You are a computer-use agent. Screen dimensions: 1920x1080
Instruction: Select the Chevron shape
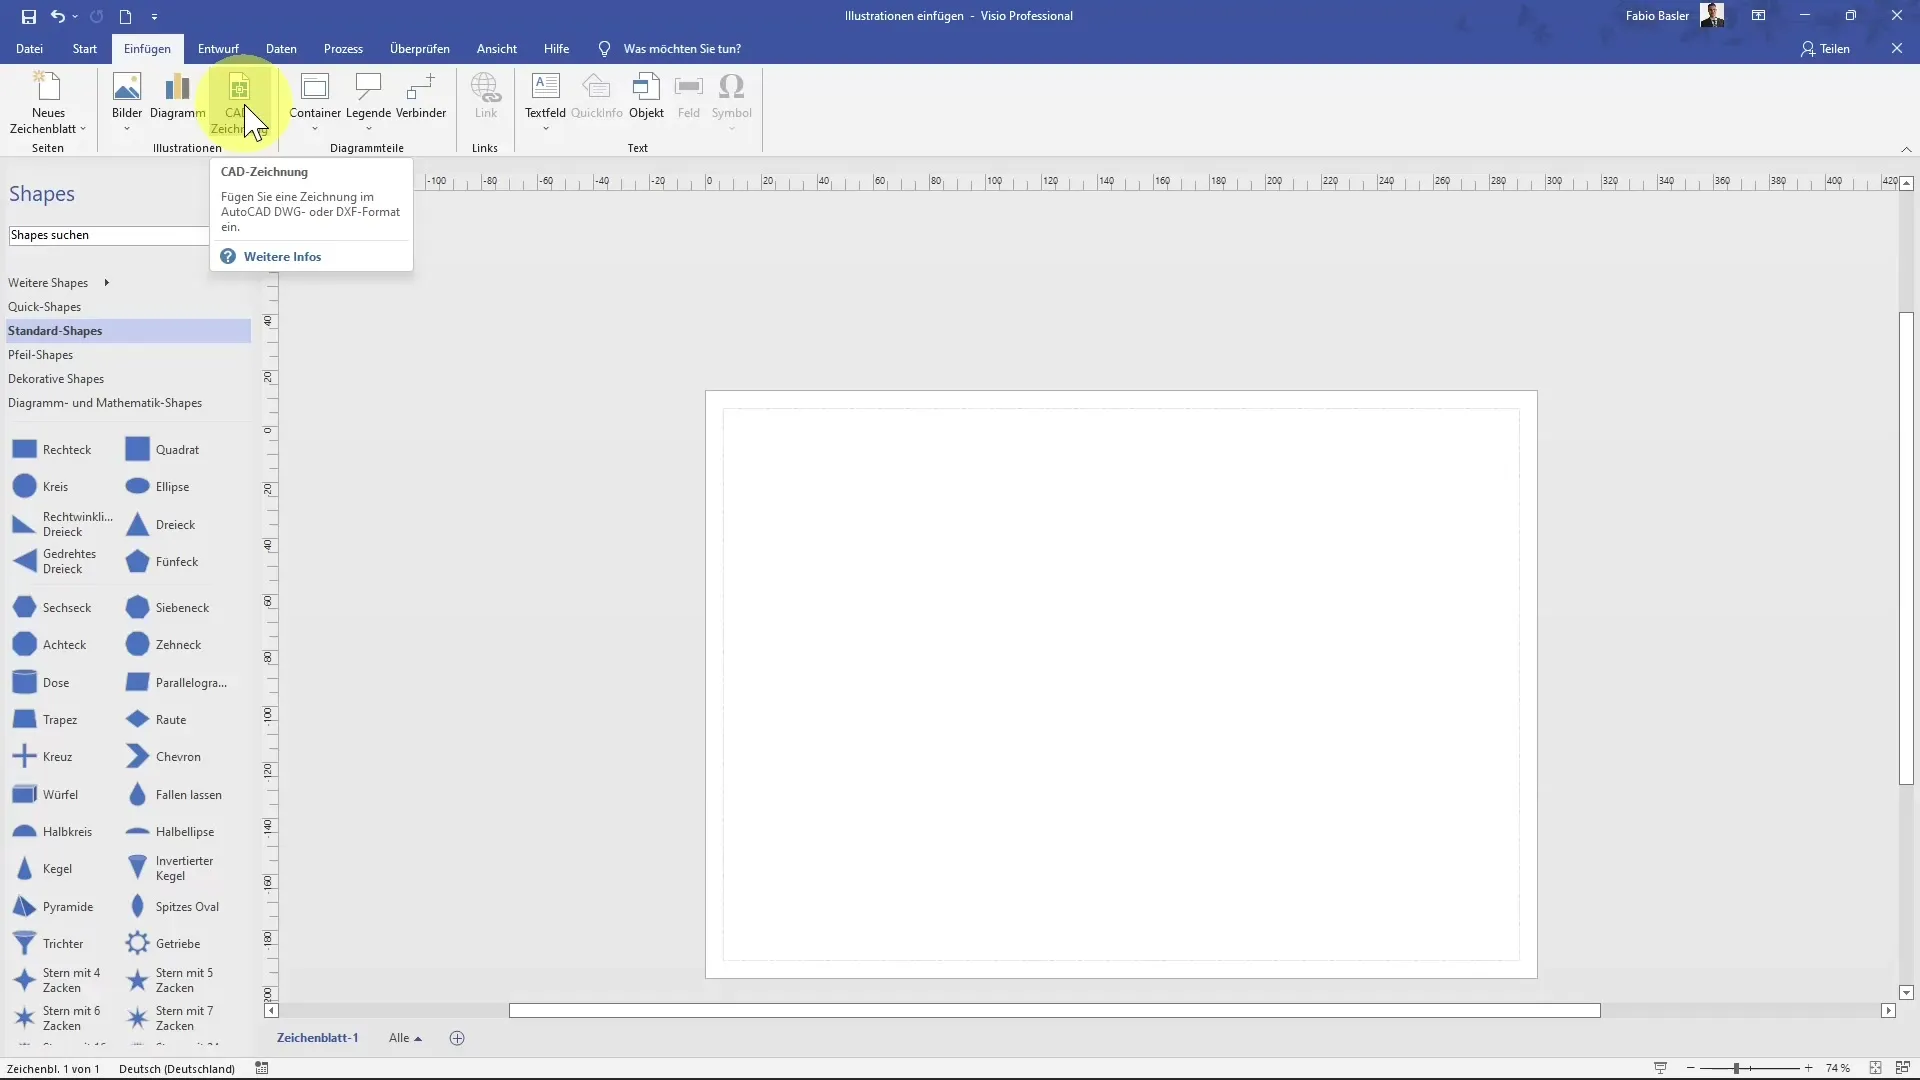163,757
